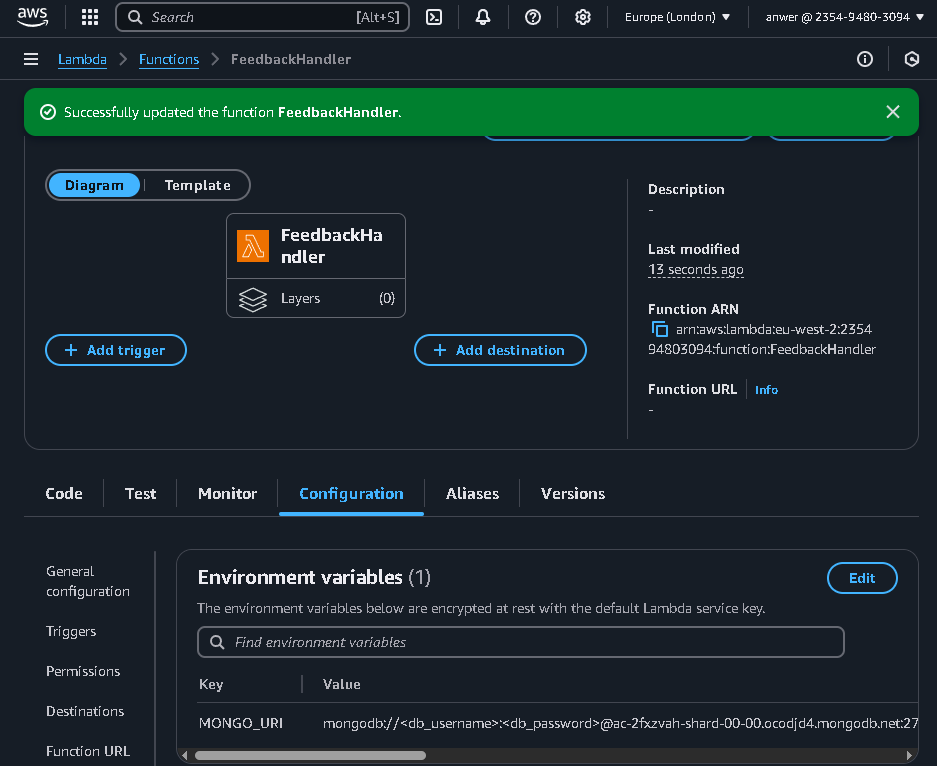The width and height of the screenshot is (937, 766).
Task: Edit the environment variables
Action: pos(862,578)
